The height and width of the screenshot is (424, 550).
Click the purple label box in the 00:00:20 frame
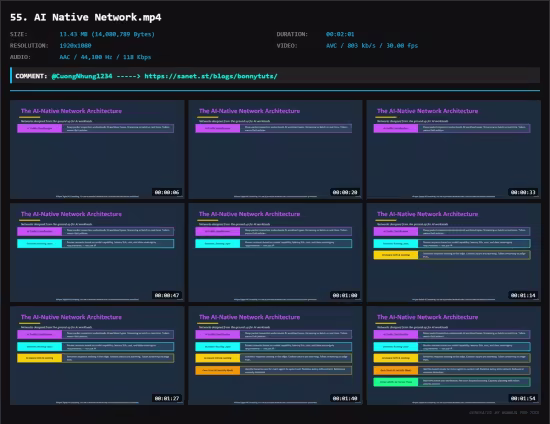[218, 128]
